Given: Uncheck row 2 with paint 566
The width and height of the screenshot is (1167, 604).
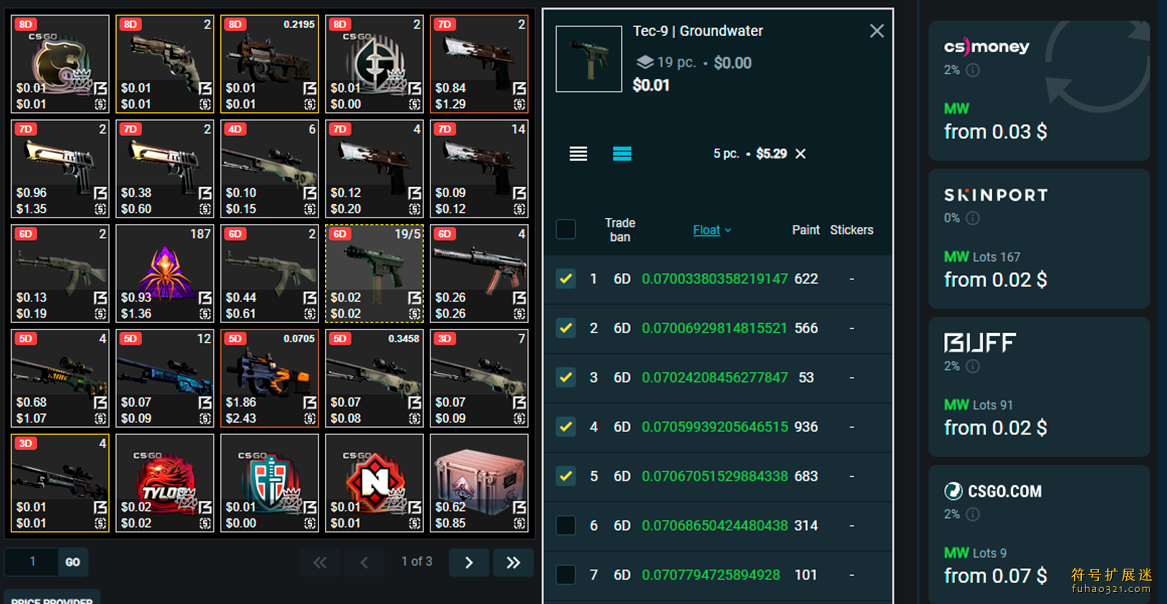Looking at the screenshot, I should tap(566, 328).
